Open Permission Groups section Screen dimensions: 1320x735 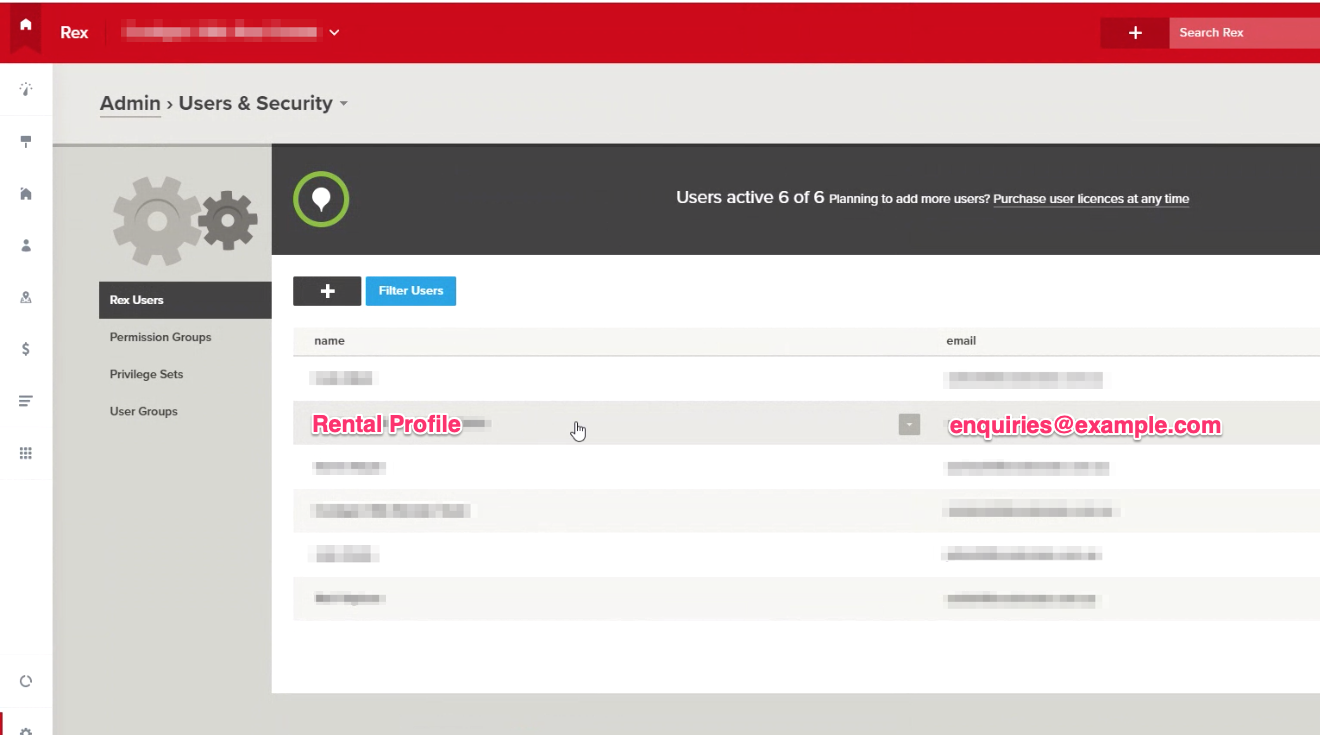pyautogui.click(x=161, y=337)
